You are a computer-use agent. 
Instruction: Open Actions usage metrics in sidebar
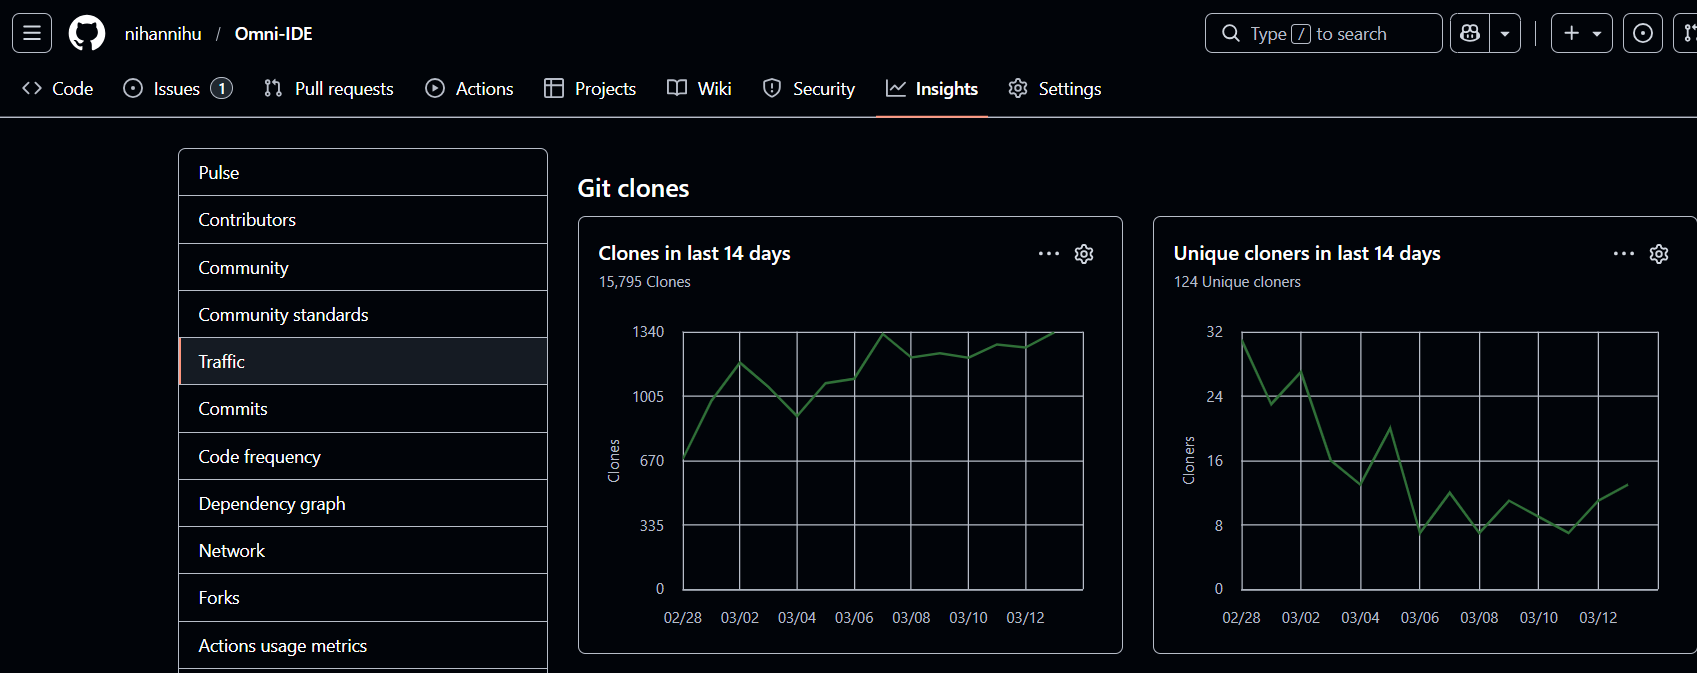point(363,645)
